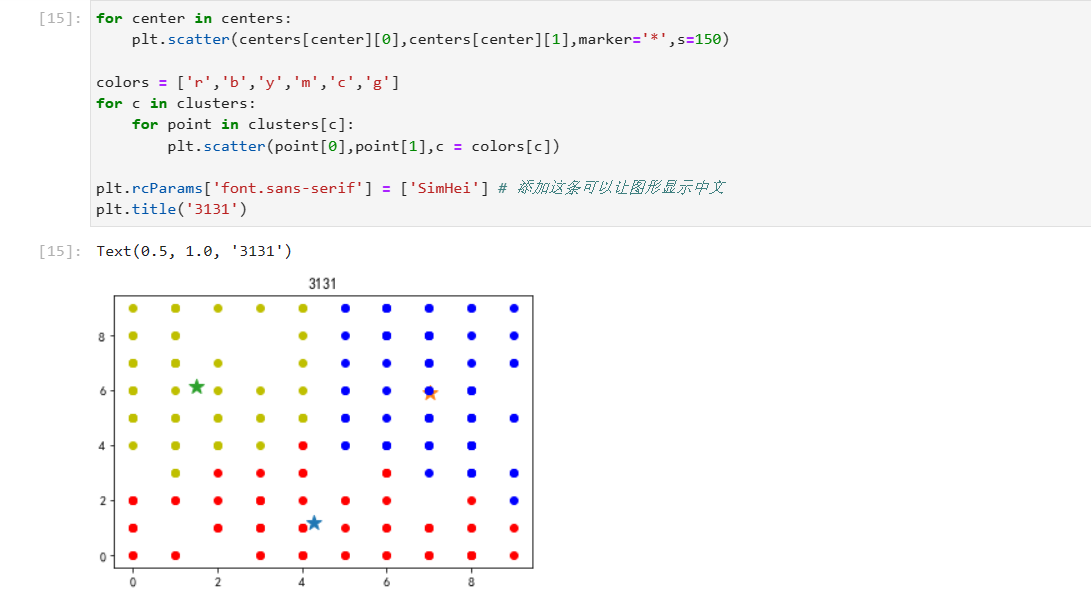Image resolution: width=1091 pixels, height=603 pixels.
Task: Click the output prompt [15] beside Text
Action: [x=55, y=251]
